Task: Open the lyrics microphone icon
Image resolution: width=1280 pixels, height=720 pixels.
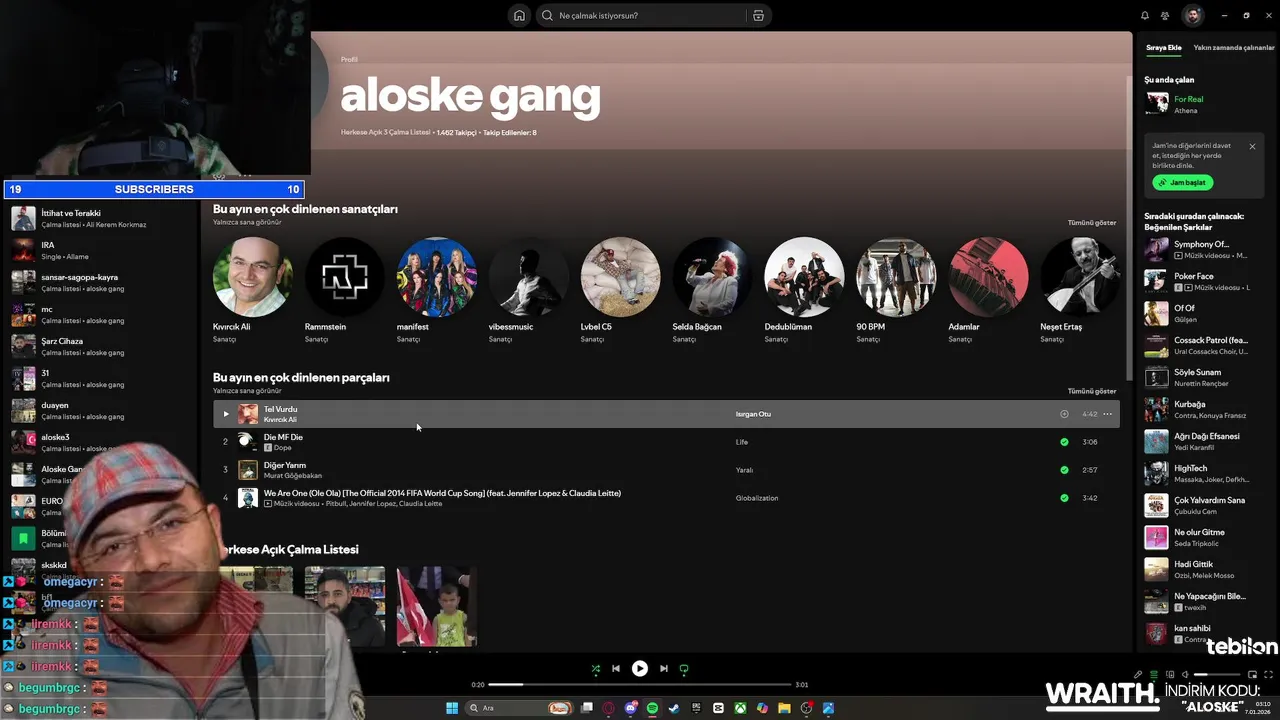Action: coord(1138,675)
